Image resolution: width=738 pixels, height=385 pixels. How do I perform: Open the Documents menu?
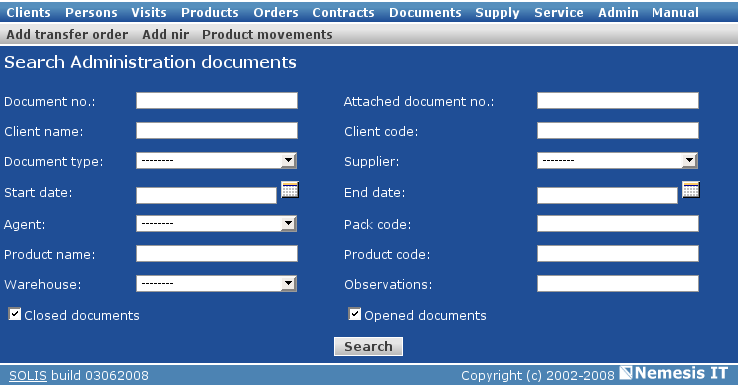coord(425,12)
